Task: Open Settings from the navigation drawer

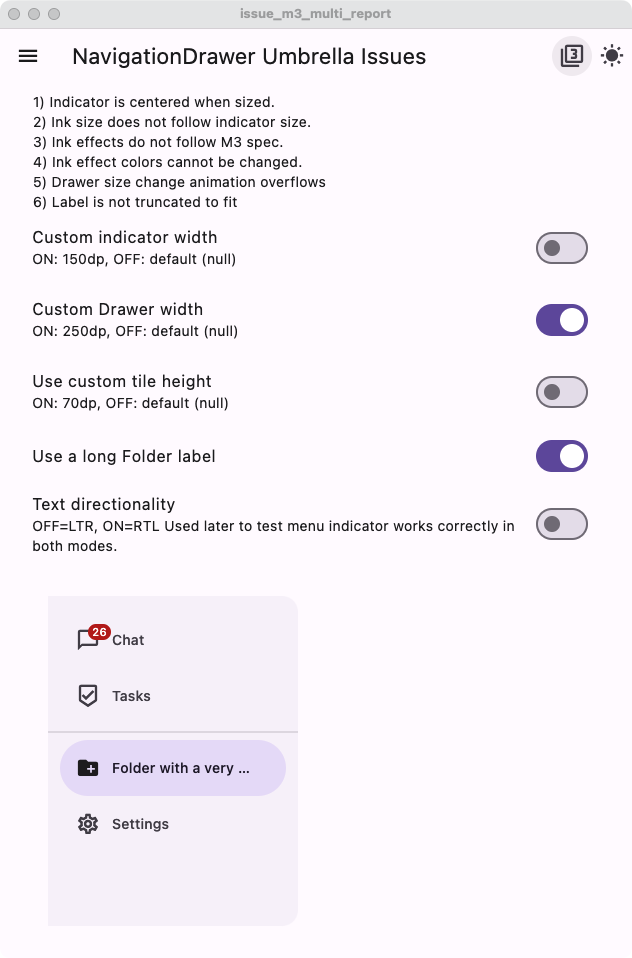Action: click(x=140, y=824)
